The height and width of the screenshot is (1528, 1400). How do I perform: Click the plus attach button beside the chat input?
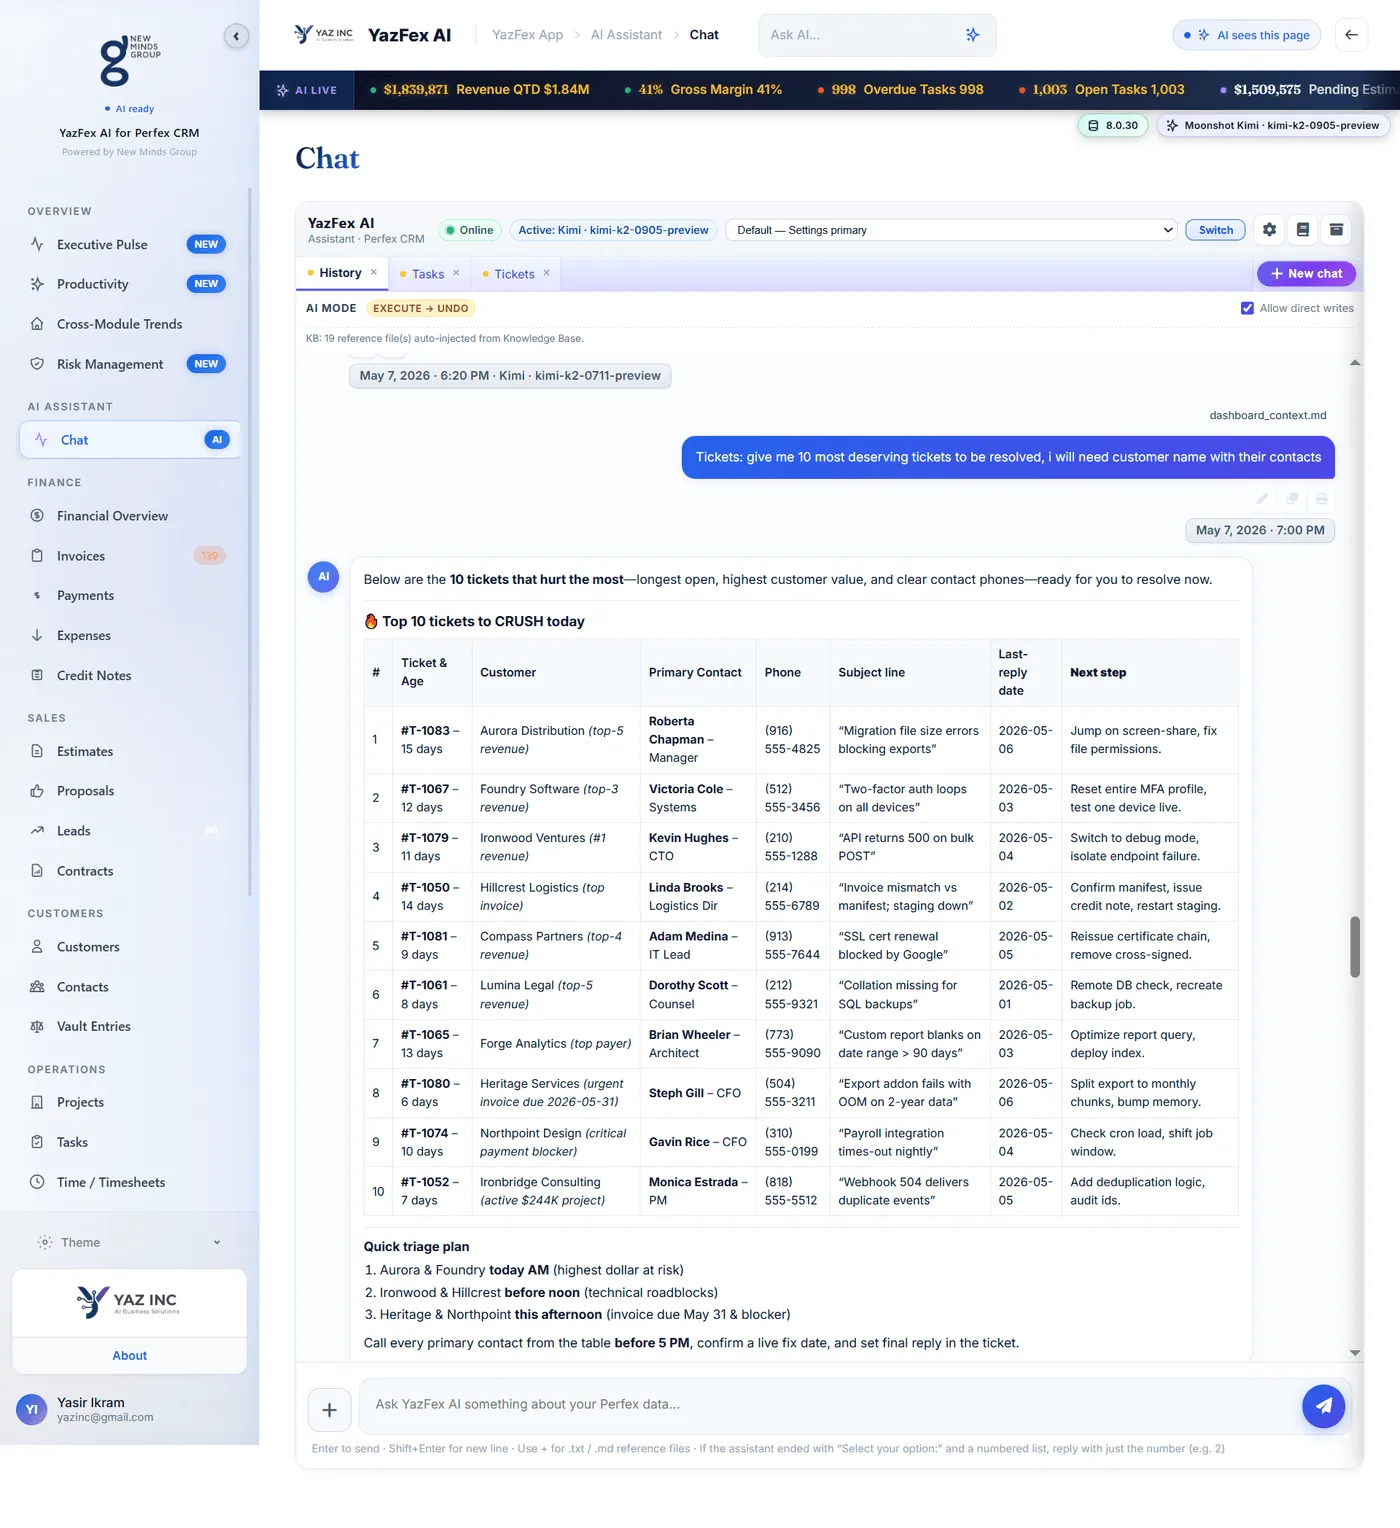pos(329,1410)
